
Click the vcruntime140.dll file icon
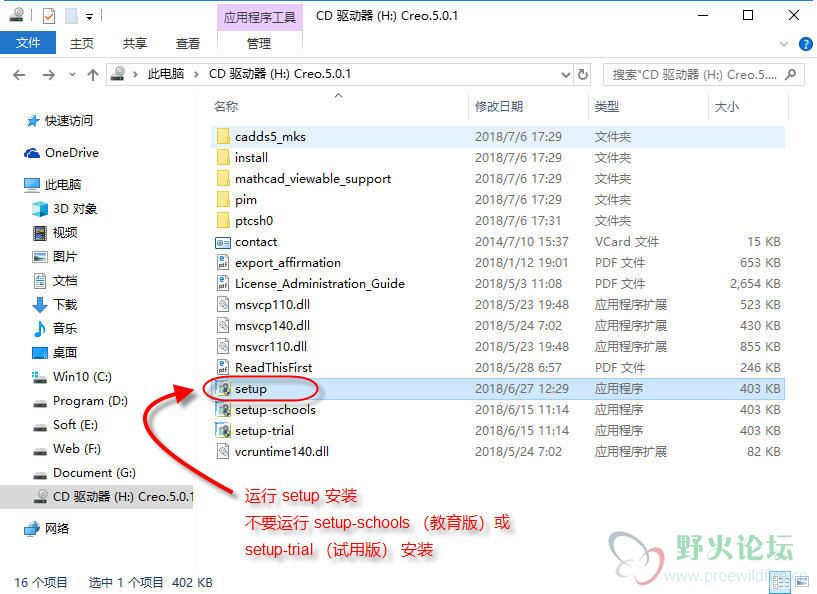(x=223, y=451)
